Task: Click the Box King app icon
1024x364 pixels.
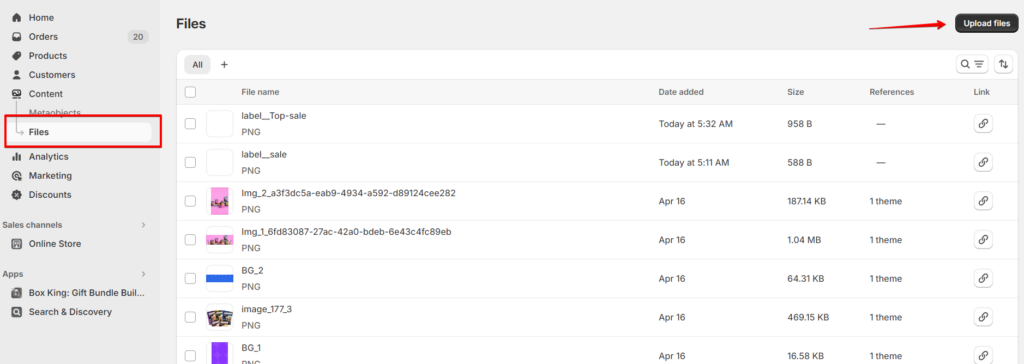Action: click(17, 293)
